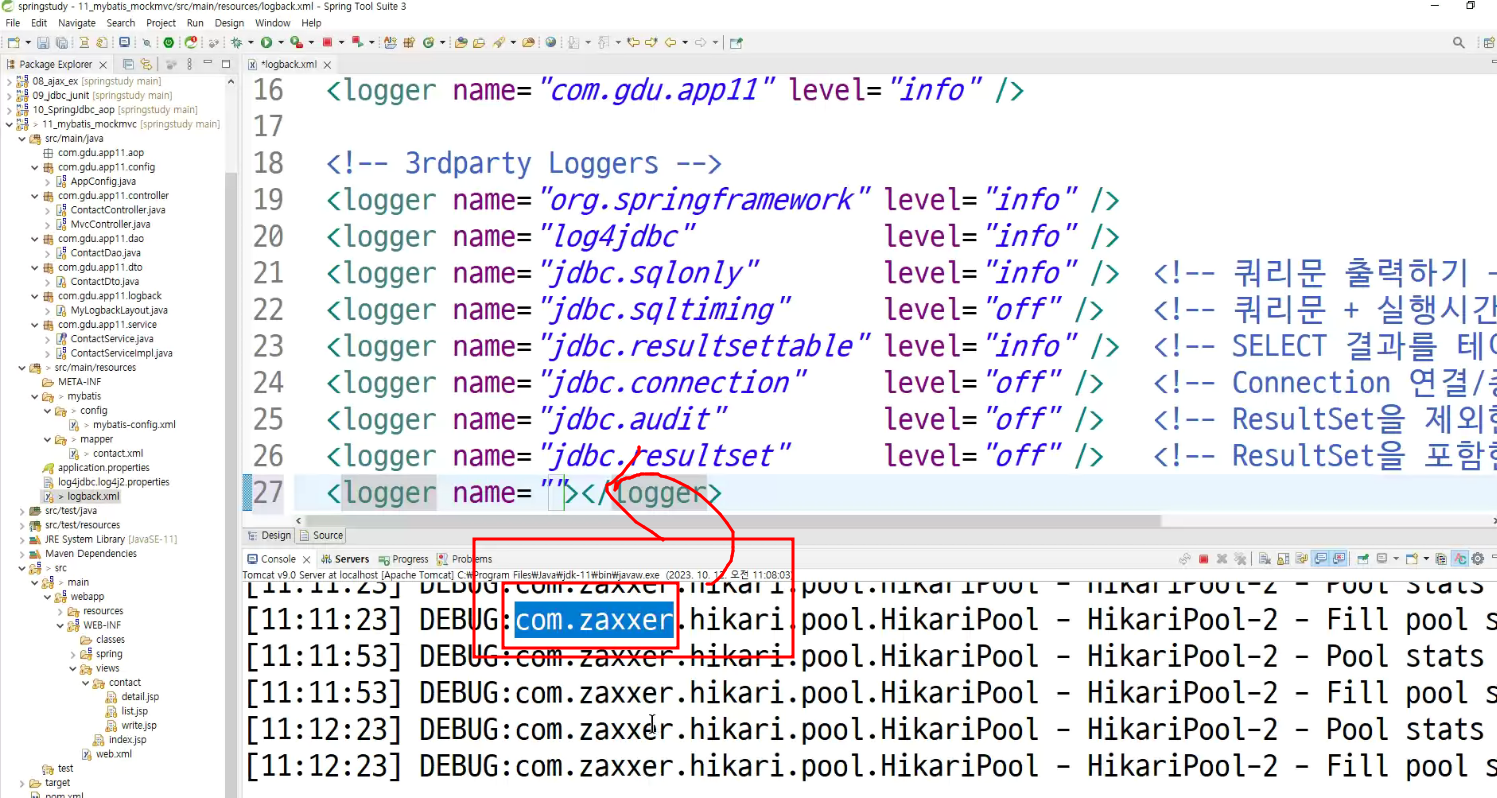The width and height of the screenshot is (1497, 798).
Task: Switch to the Source editor tab
Action: point(321,535)
